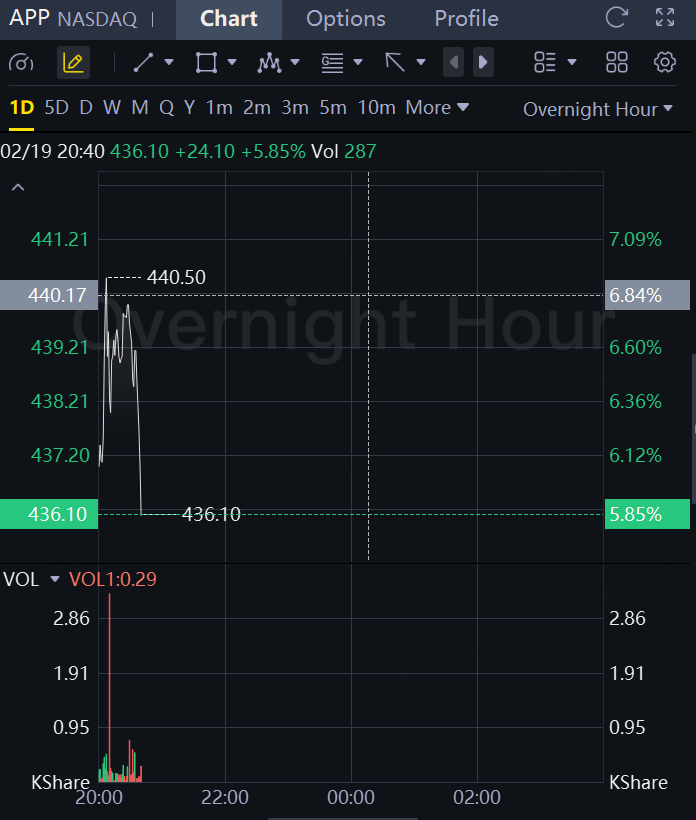
Task: Choose the wave pattern drawing tool
Action: (269, 62)
